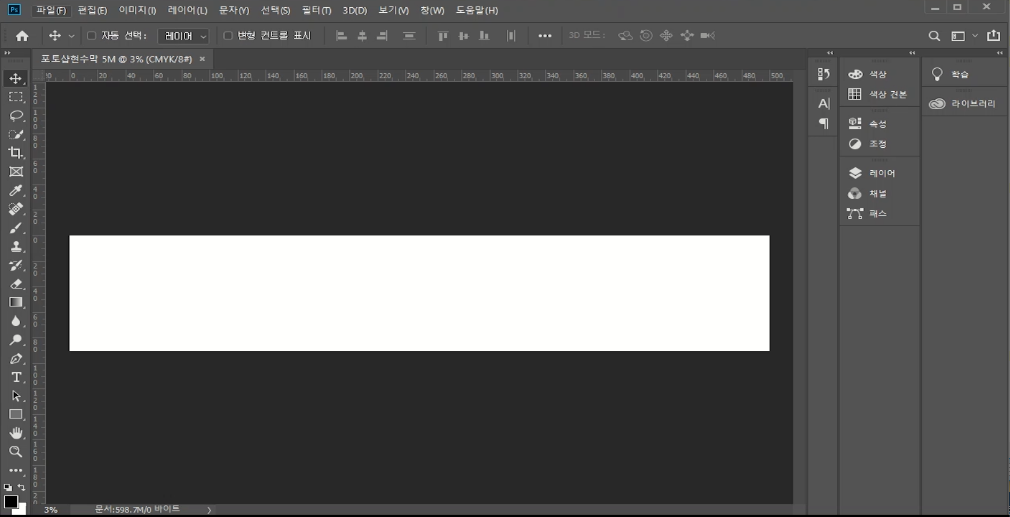Close the 포토샵현수막 5M document tab
Screen dimensions: 1010x517
click(x=202, y=59)
